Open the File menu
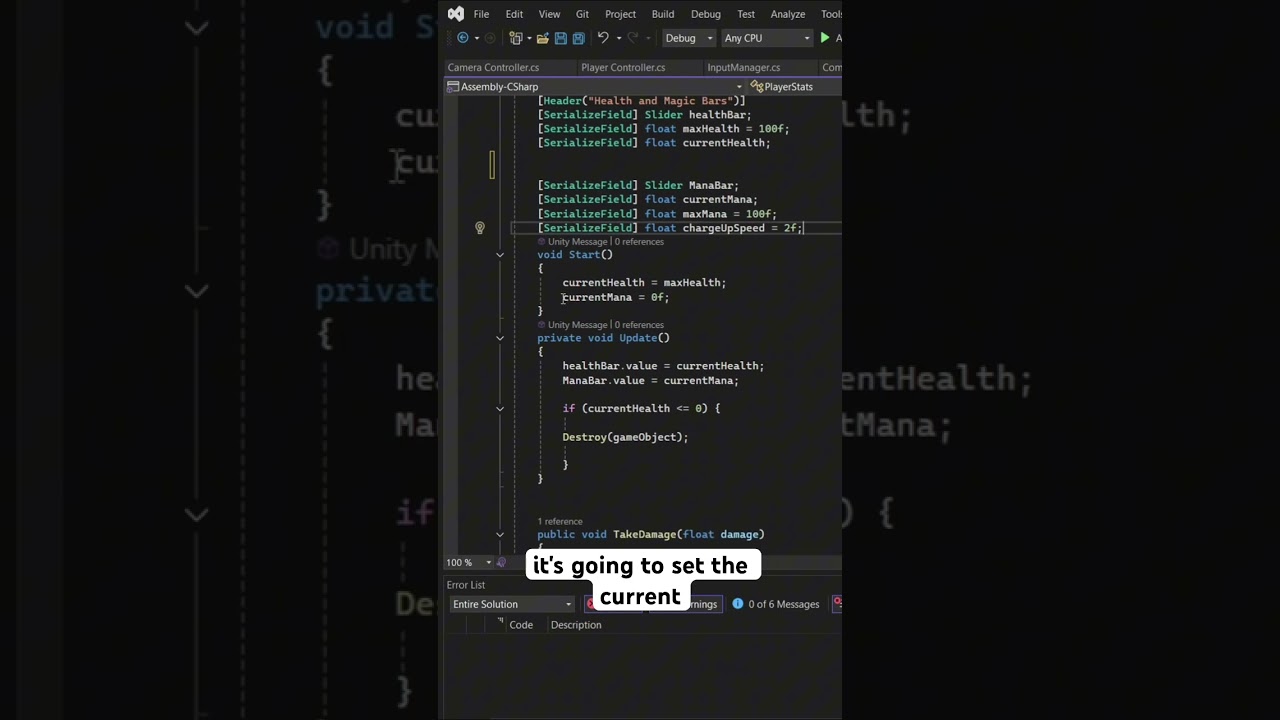This screenshot has height=720, width=1280. (481, 14)
